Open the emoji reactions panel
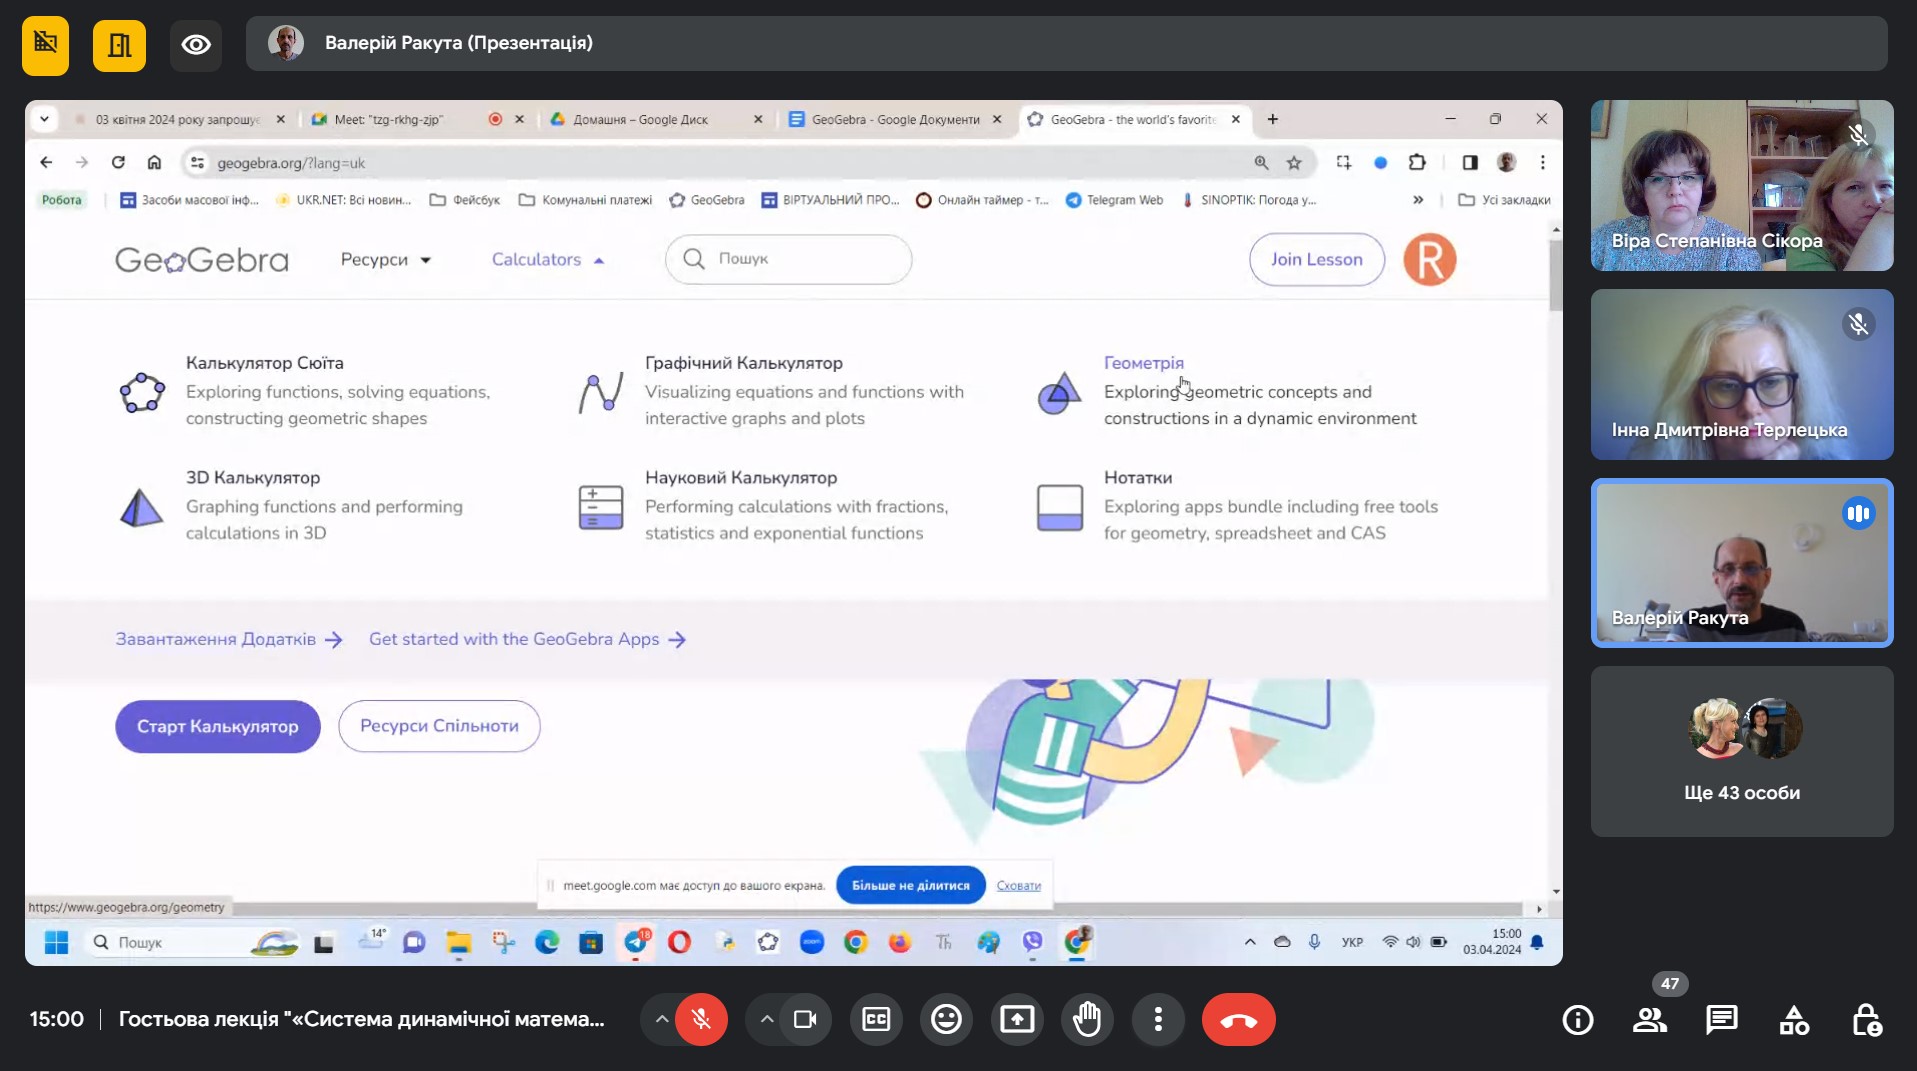This screenshot has height=1071, width=1917. (946, 1020)
